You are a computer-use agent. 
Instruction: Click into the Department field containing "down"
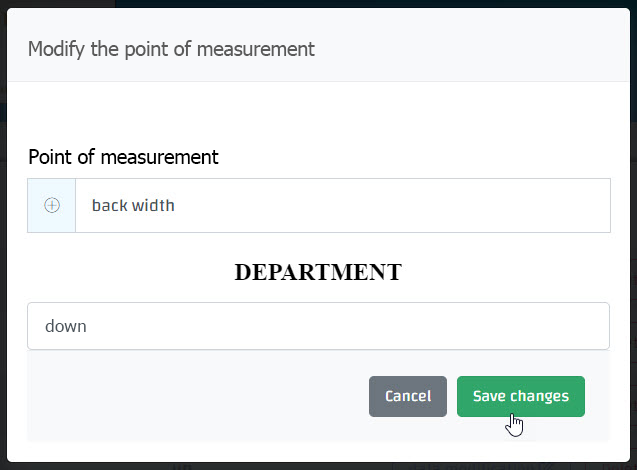[318, 326]
